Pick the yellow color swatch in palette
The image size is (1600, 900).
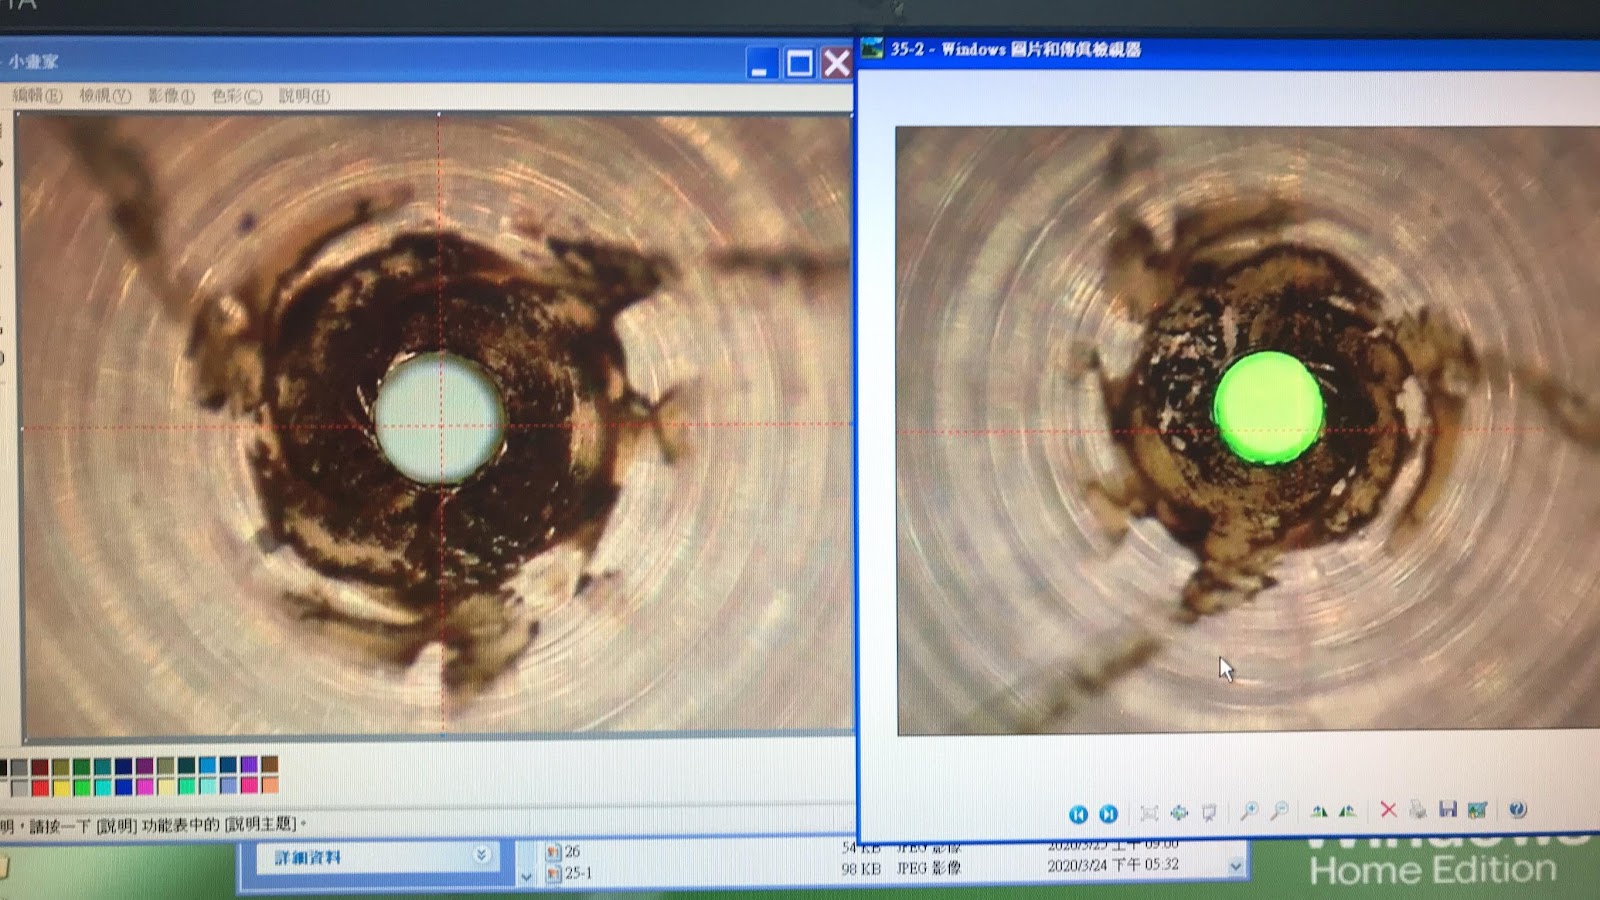point(61,787)
